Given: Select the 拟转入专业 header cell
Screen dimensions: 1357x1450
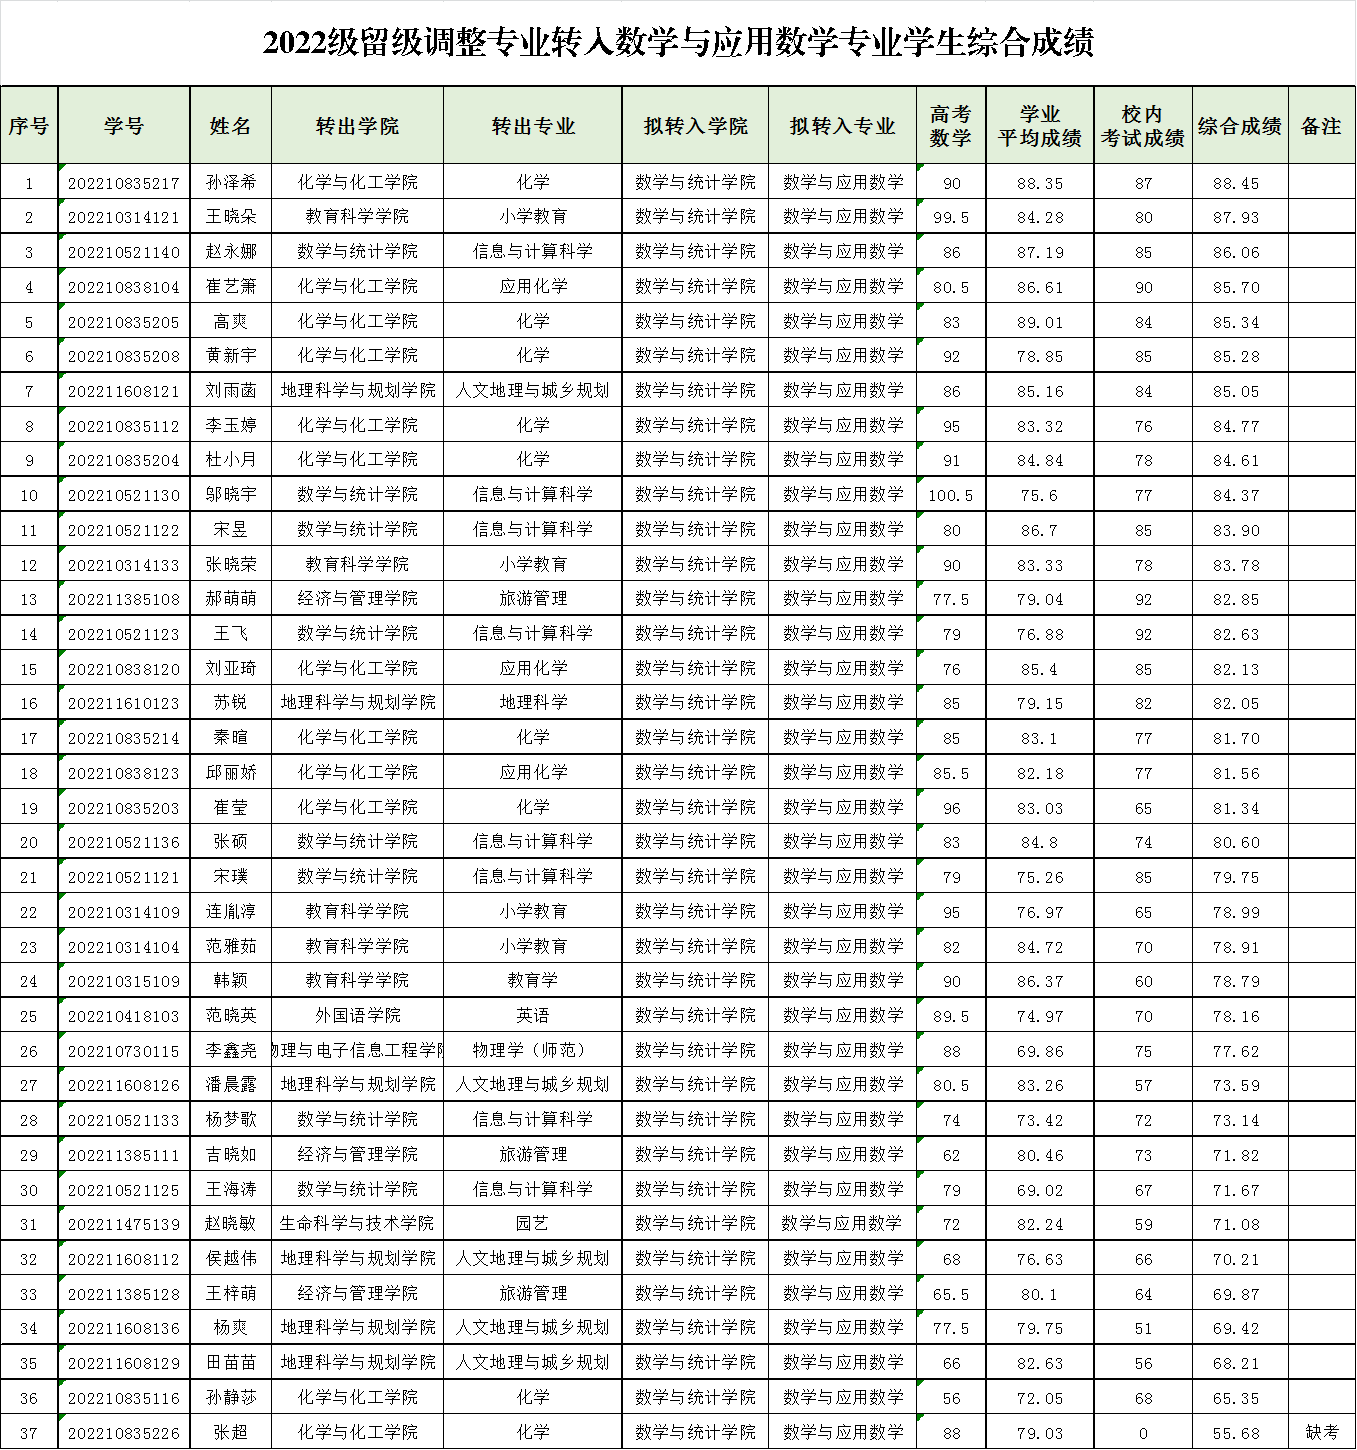Looking at the screenshot, I should click(842, 126).
